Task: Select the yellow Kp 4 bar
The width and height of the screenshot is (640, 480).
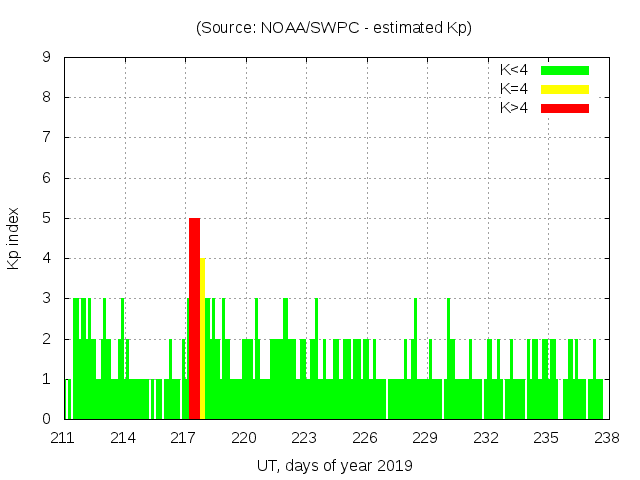Action: click(203, 338)
